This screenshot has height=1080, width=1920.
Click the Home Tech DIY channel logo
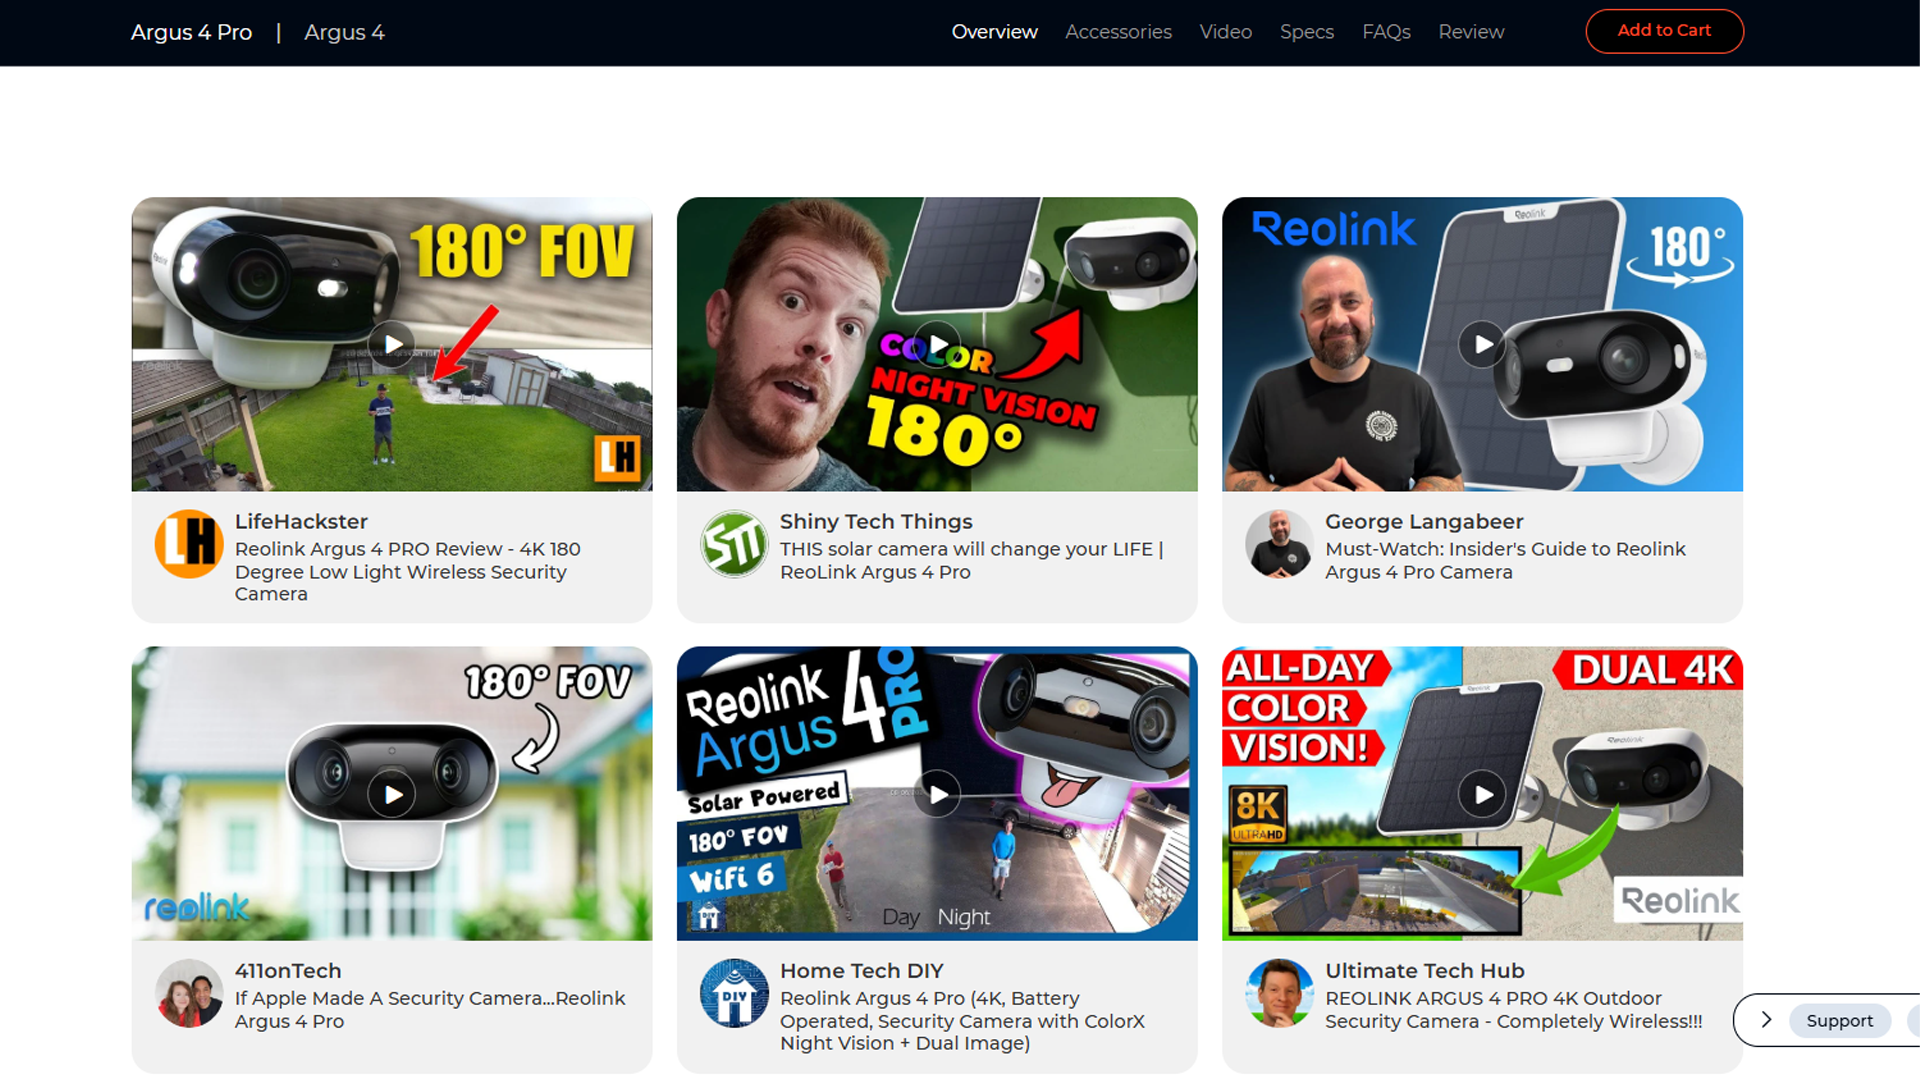click(x=734, y=993)
